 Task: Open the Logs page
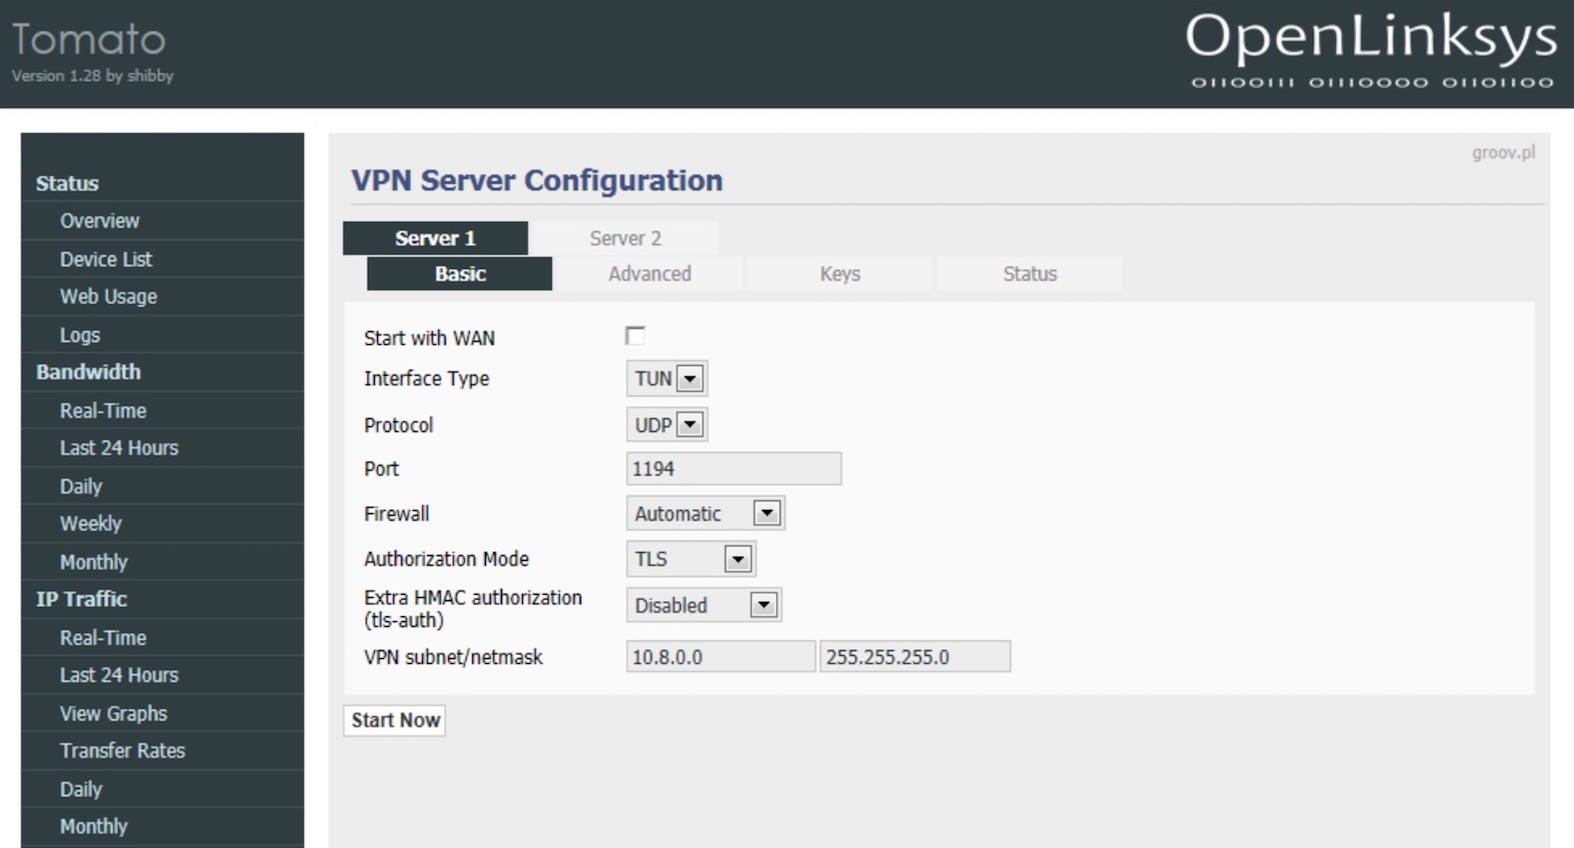click(x=80, y=335)
